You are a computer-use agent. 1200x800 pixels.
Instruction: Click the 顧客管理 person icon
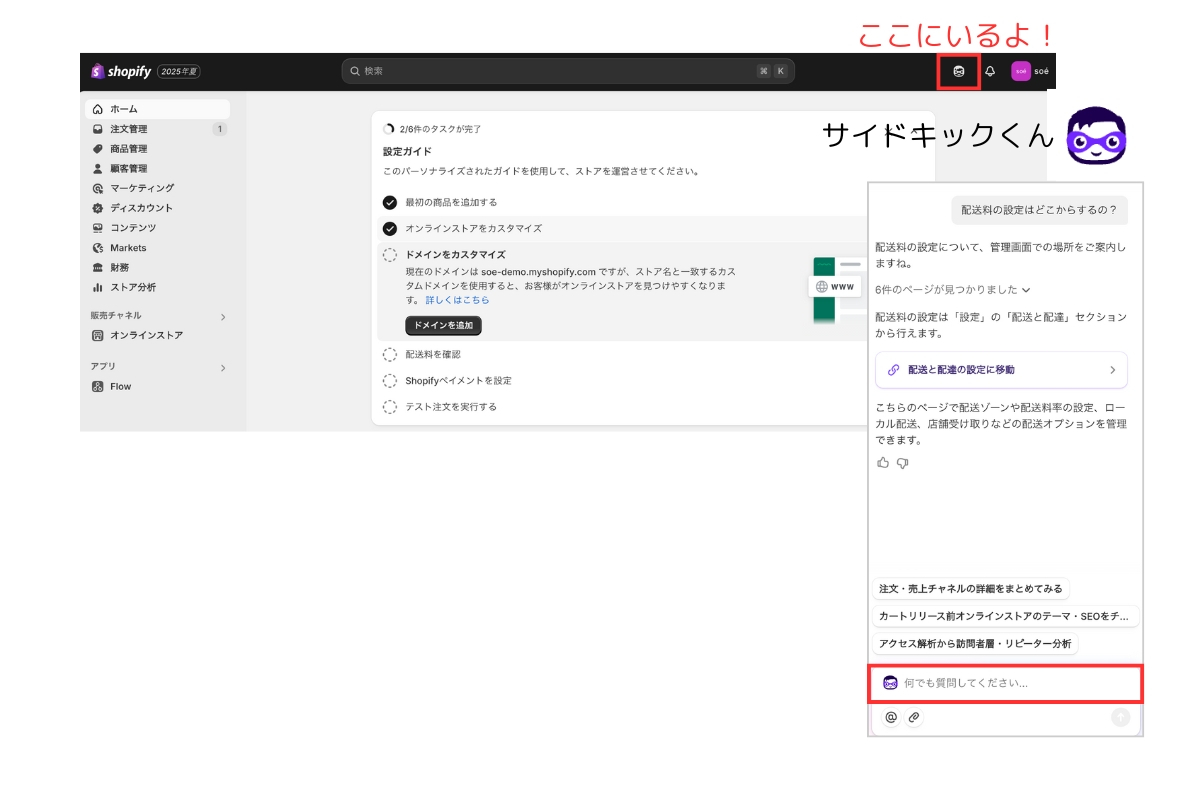click(98, 168)
